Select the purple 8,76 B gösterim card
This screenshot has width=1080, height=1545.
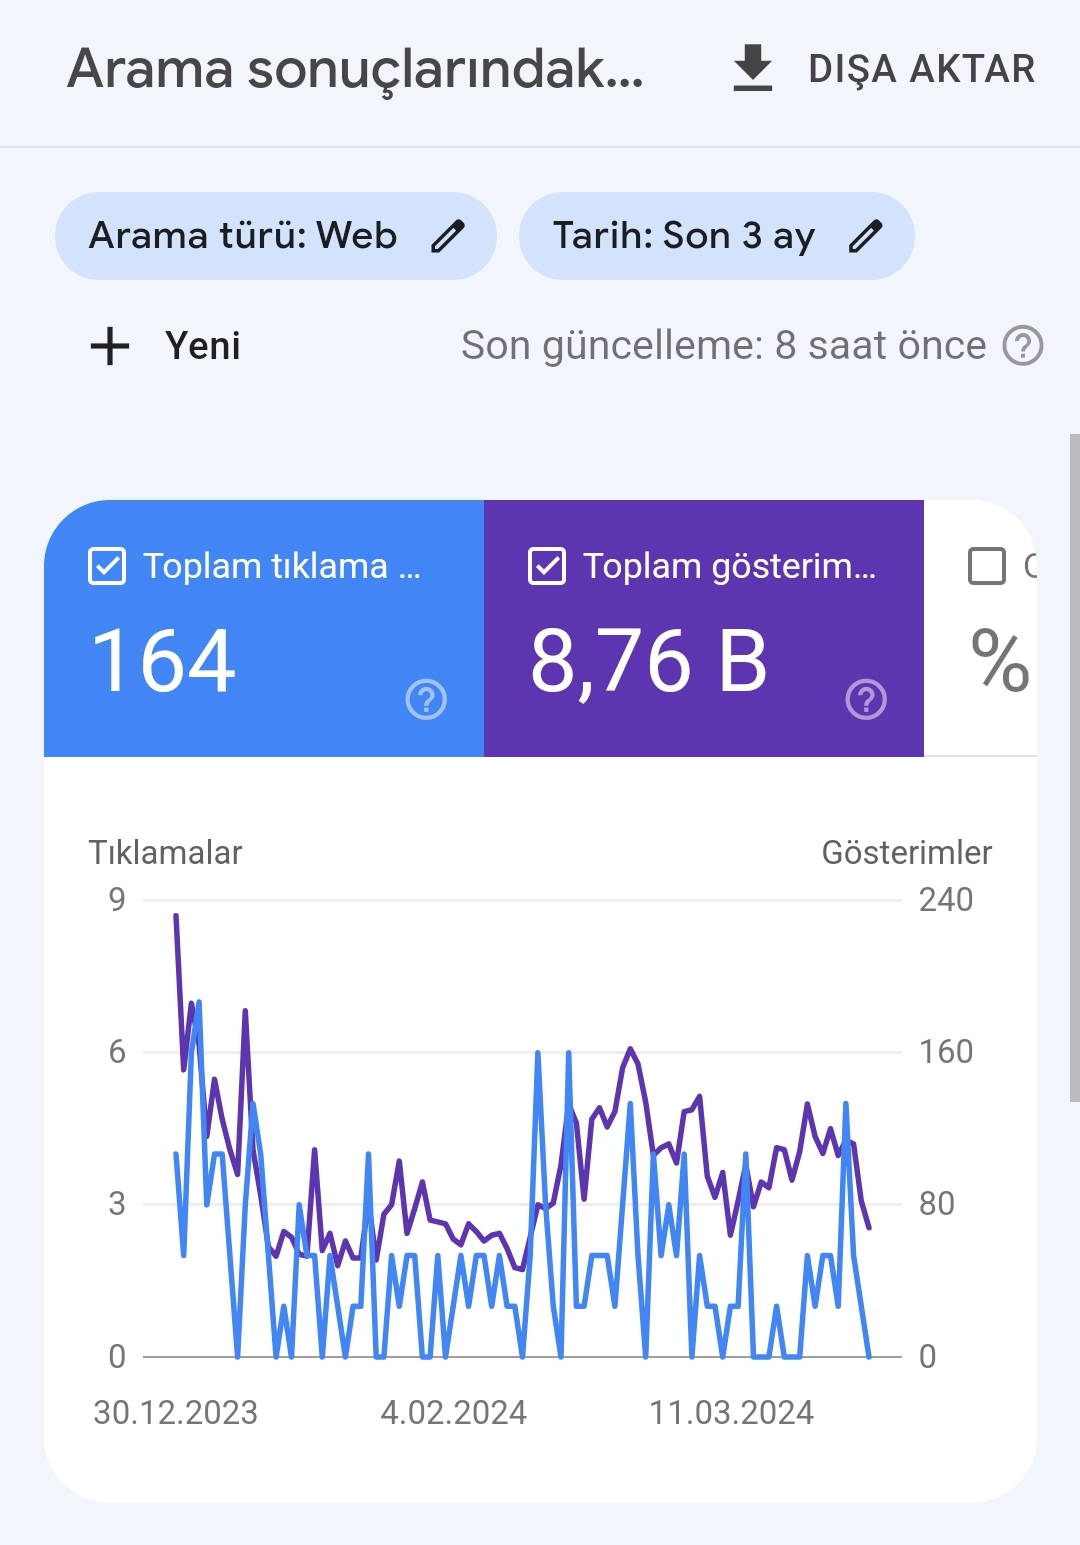coord(704,628)
